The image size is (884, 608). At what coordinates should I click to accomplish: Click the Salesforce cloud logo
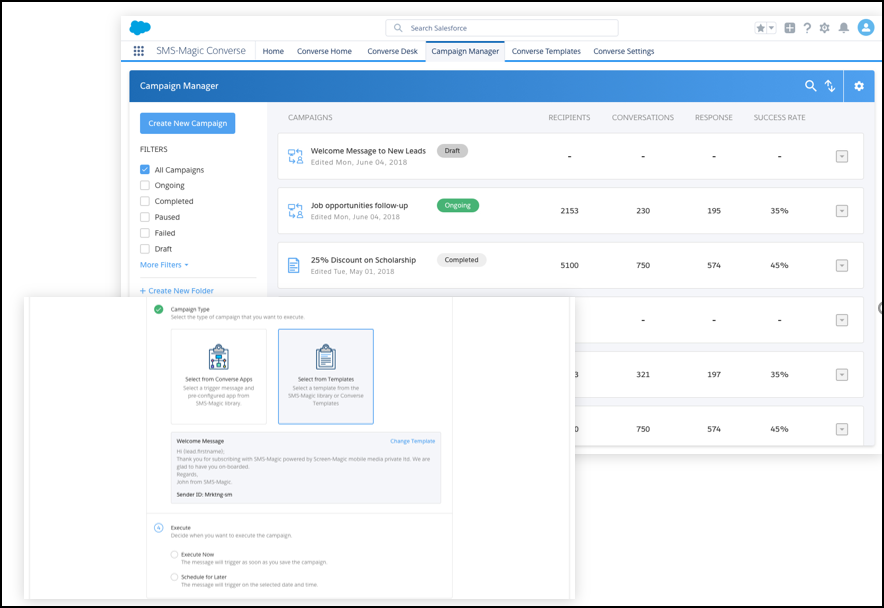pos(140,27)
